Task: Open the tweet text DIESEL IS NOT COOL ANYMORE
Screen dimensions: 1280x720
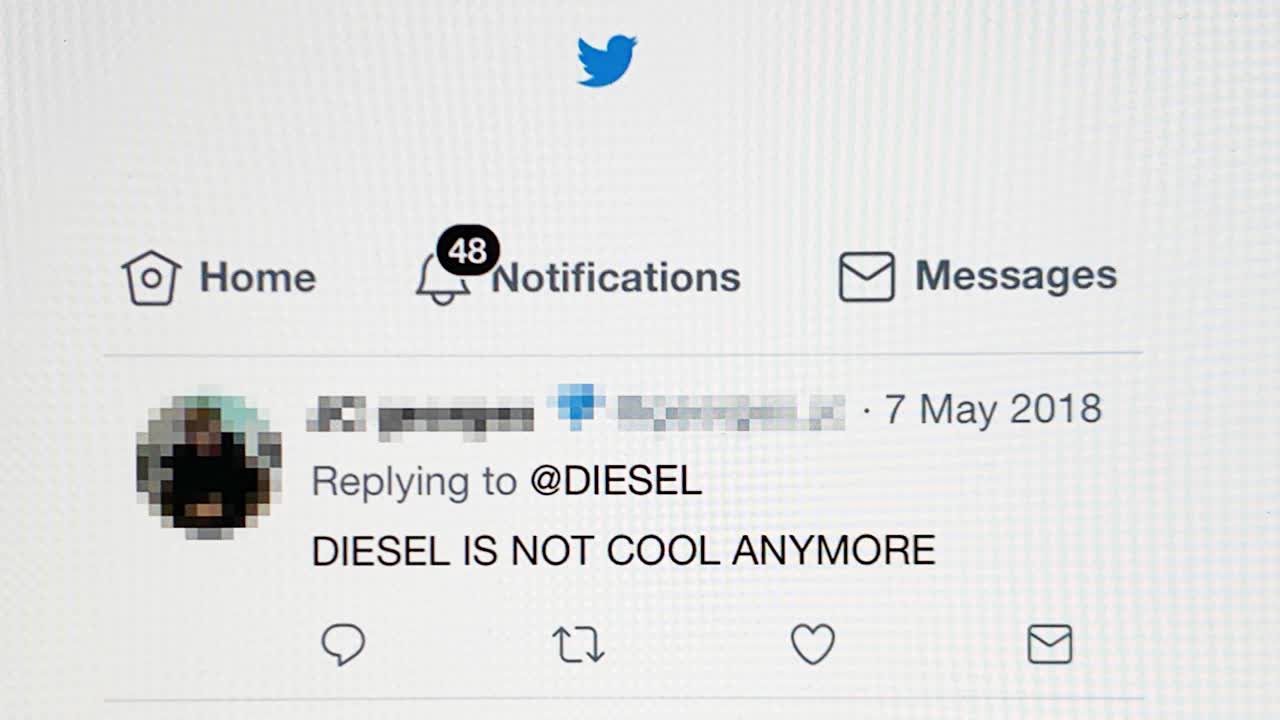Action: pyautogui.click(x=623, y=551)
